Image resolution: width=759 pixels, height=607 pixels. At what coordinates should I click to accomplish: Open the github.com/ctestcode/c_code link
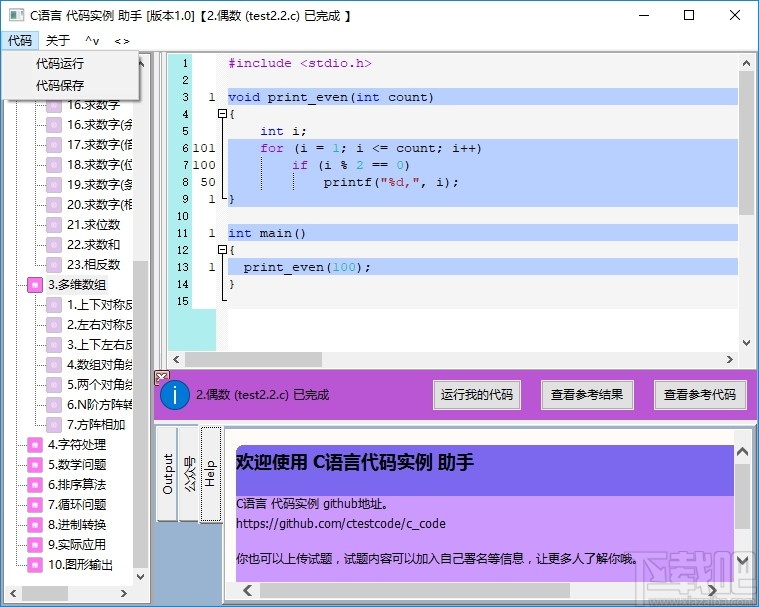[341, 524]
